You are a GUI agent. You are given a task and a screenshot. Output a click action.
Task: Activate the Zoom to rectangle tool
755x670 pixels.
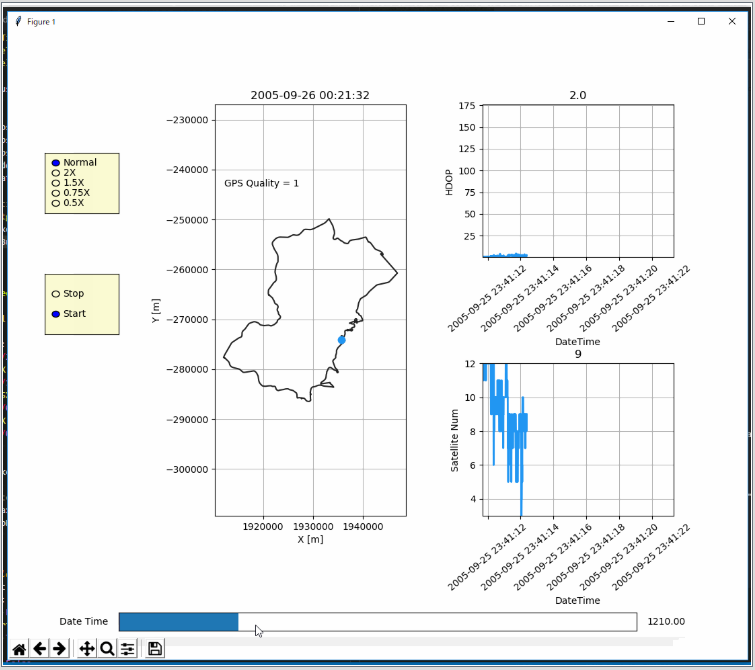[107, 649]
